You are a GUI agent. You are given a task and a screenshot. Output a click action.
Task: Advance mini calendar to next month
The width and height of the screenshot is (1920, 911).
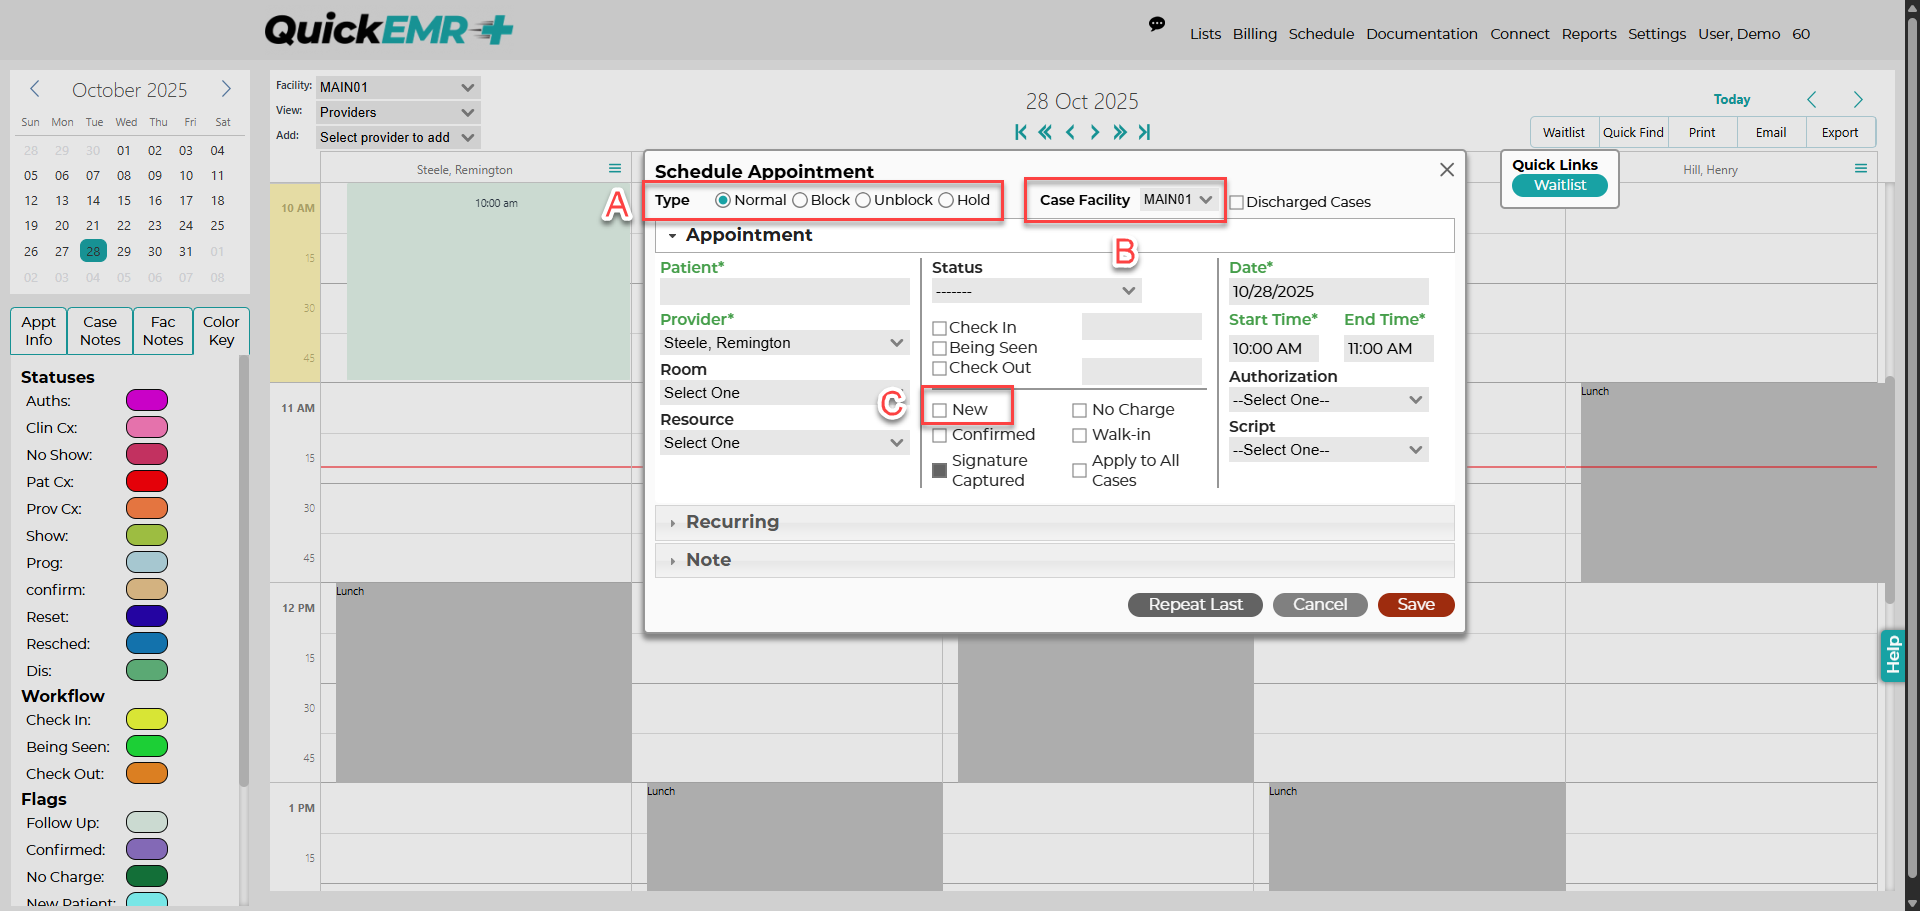pyautogui.click(x=226, y=89)
